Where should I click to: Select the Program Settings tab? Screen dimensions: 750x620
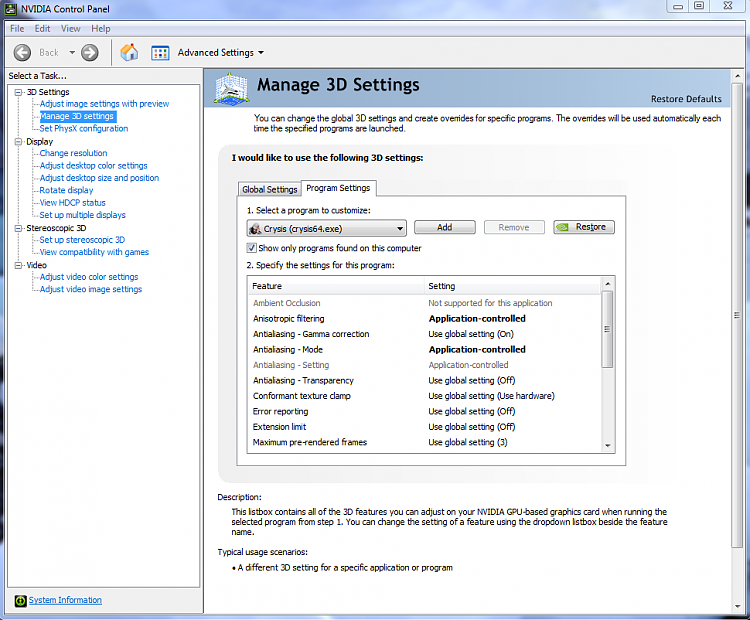tap(338, 188)
